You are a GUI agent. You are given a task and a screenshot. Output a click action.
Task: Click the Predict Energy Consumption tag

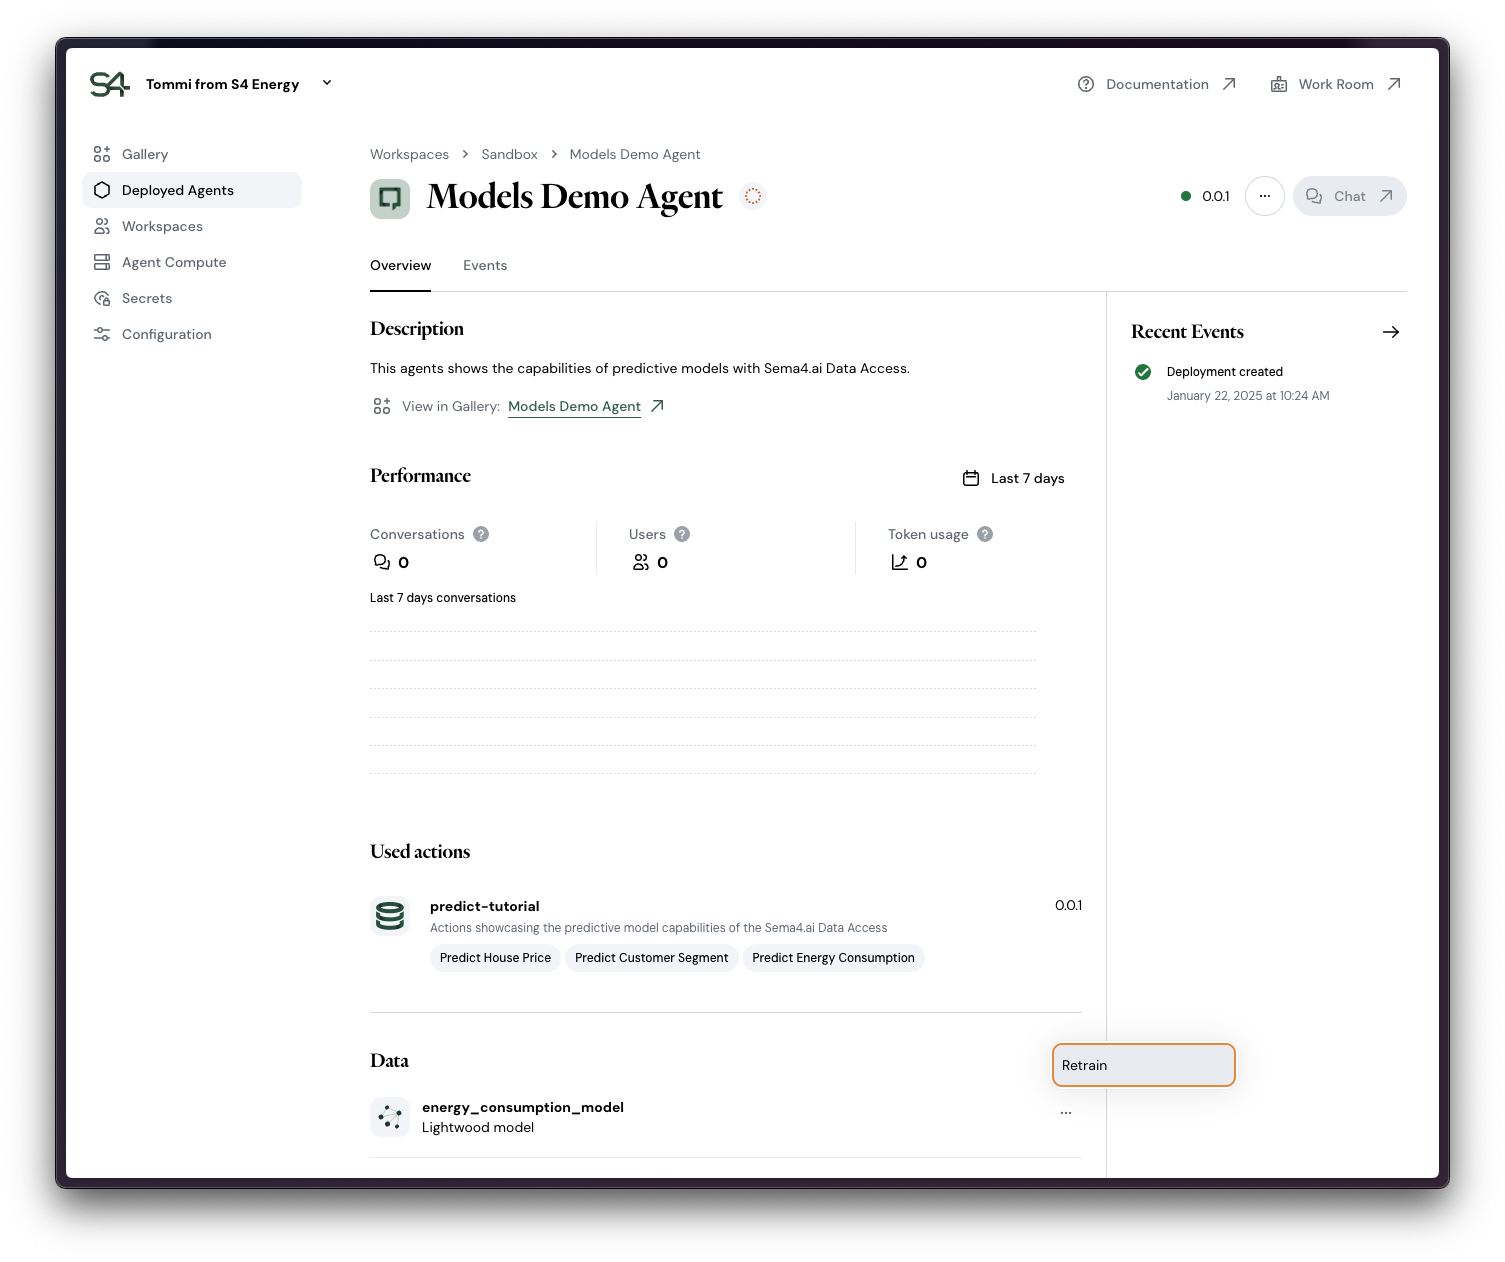pos(833,958)
